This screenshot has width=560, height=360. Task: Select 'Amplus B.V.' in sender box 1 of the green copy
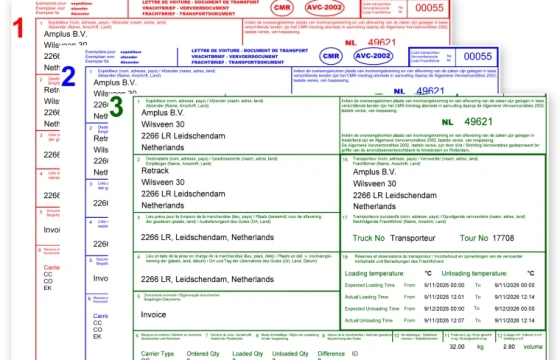162,113
